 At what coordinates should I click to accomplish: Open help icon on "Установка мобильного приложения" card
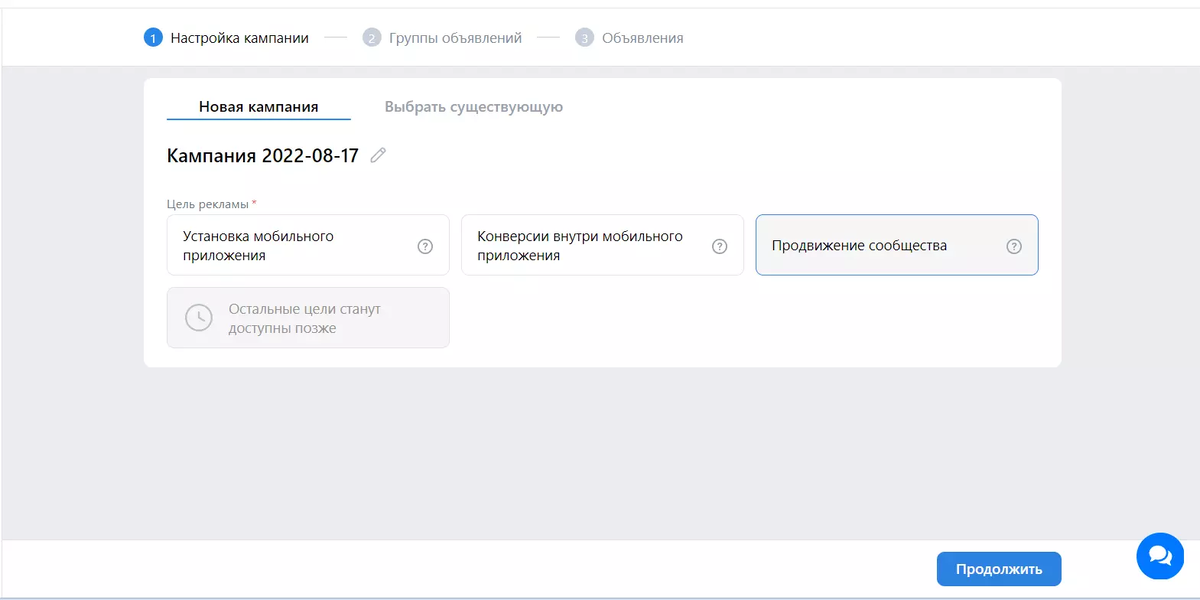pyautogui.click(x=425, y=245)
